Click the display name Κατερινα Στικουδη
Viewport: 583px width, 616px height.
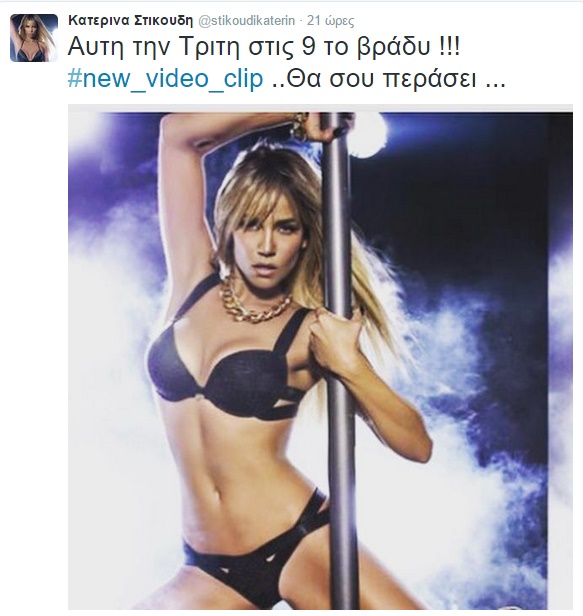pyautogui.click(x=130, y=20)
